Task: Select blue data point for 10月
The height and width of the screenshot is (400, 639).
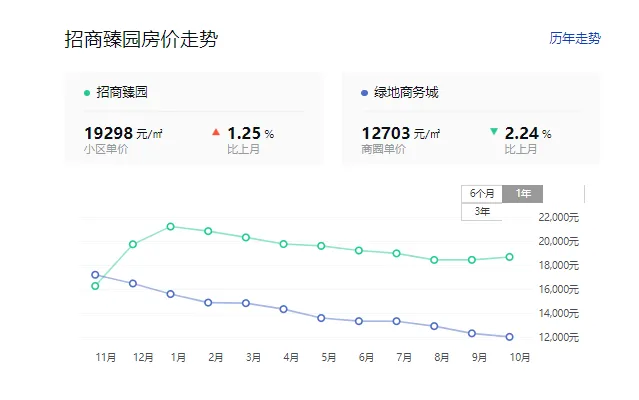Action: [509, 337]
